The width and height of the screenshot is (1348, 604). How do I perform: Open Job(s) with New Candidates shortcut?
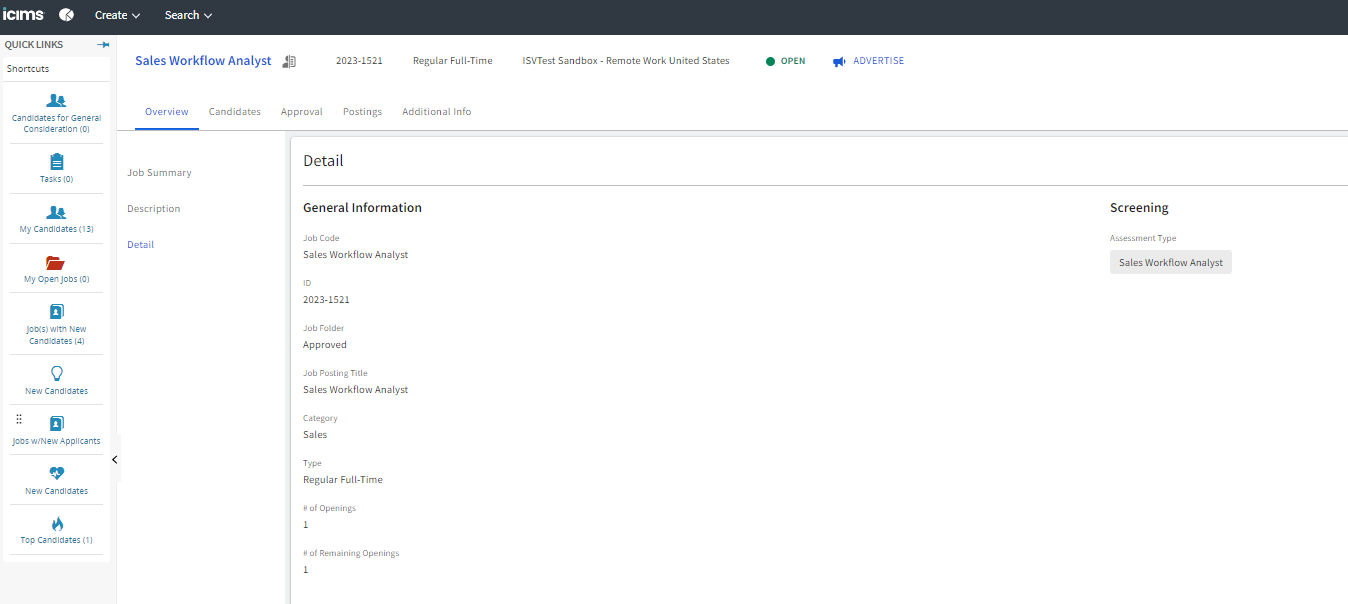56,312
